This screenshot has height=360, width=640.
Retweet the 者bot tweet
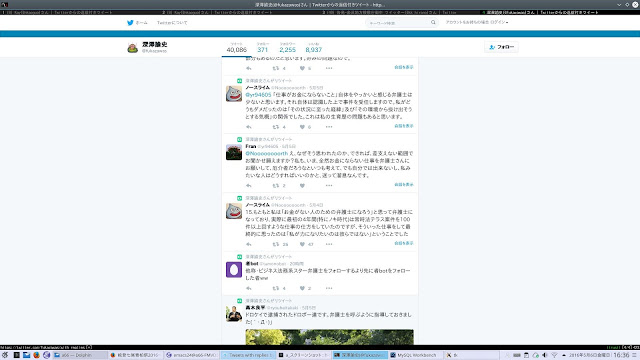coord(276,288)
